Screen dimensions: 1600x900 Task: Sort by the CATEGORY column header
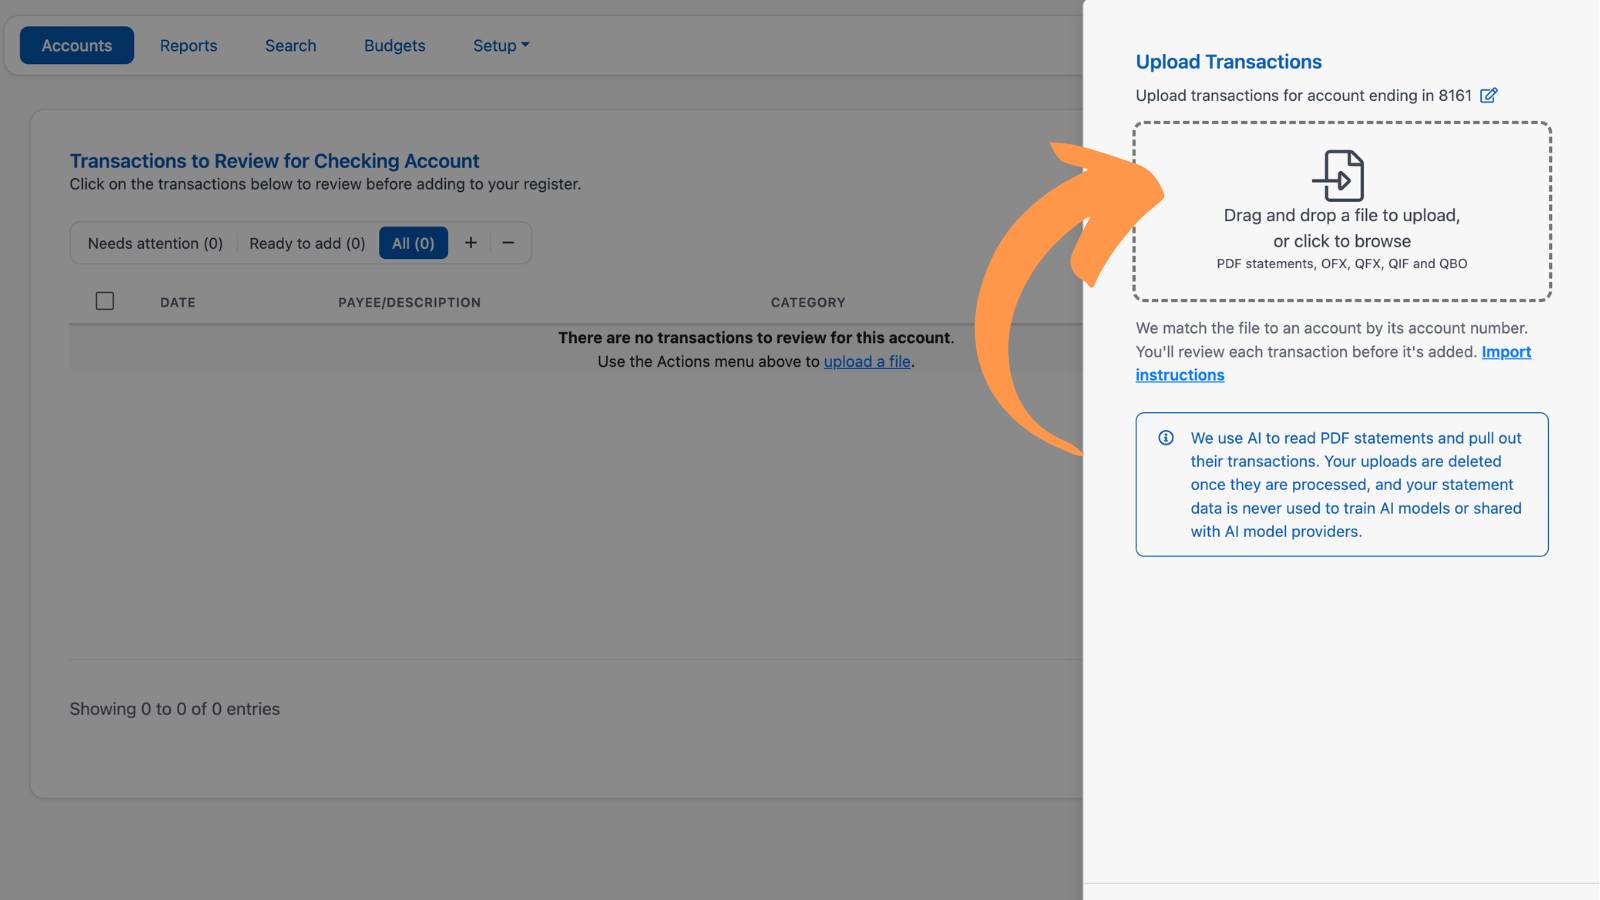[x=808, y=302]
